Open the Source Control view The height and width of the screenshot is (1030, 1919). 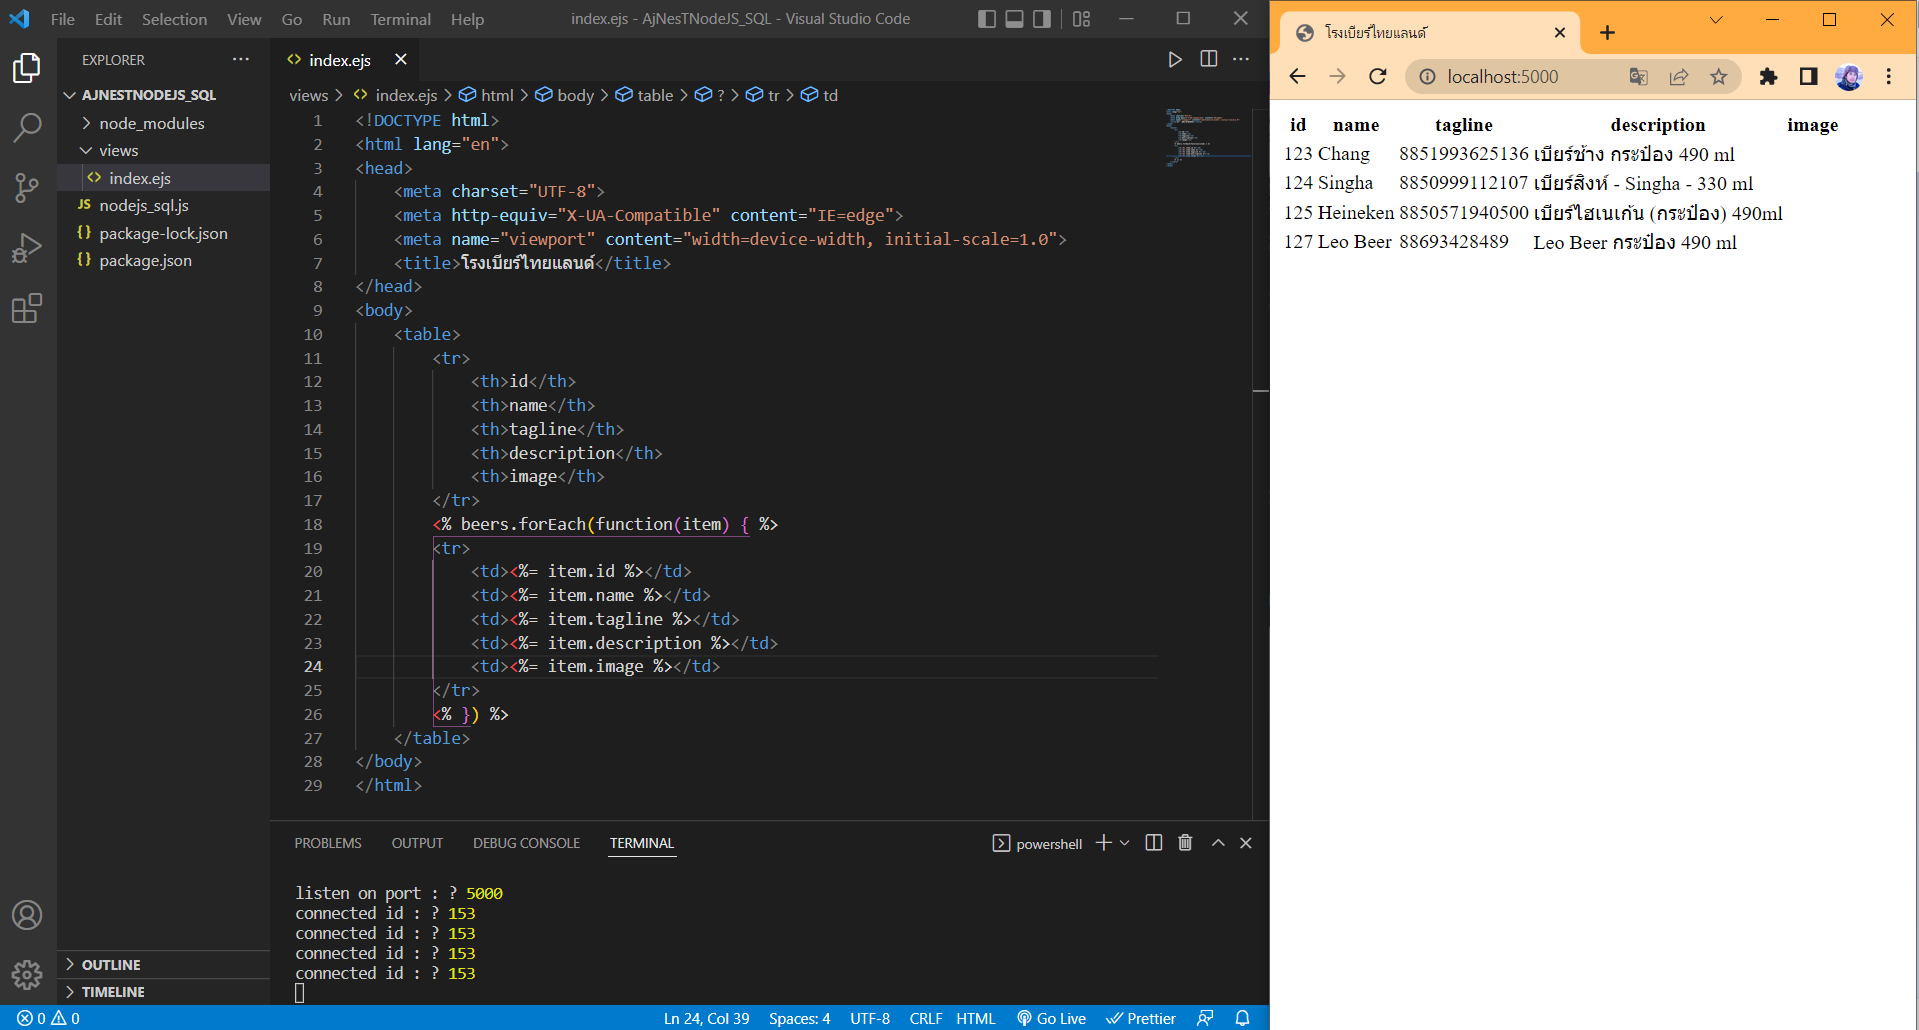pyautogui.click(x=27, y=187)
